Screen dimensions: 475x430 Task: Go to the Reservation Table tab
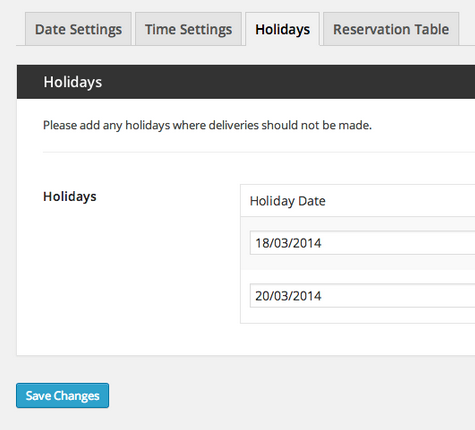391,29
